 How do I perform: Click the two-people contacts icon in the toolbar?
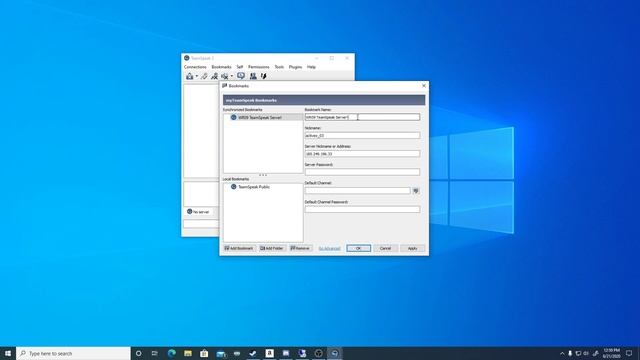253,76
